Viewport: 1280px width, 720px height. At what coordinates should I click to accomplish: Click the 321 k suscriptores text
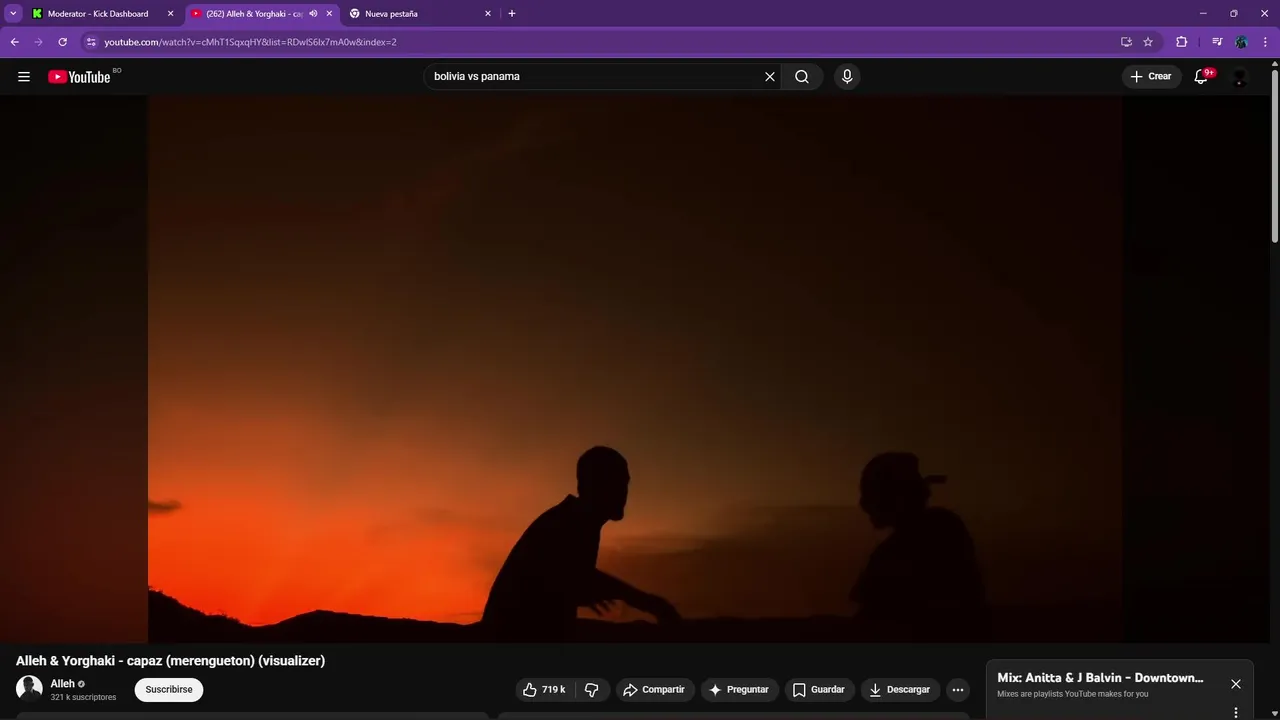coord(83,698)
